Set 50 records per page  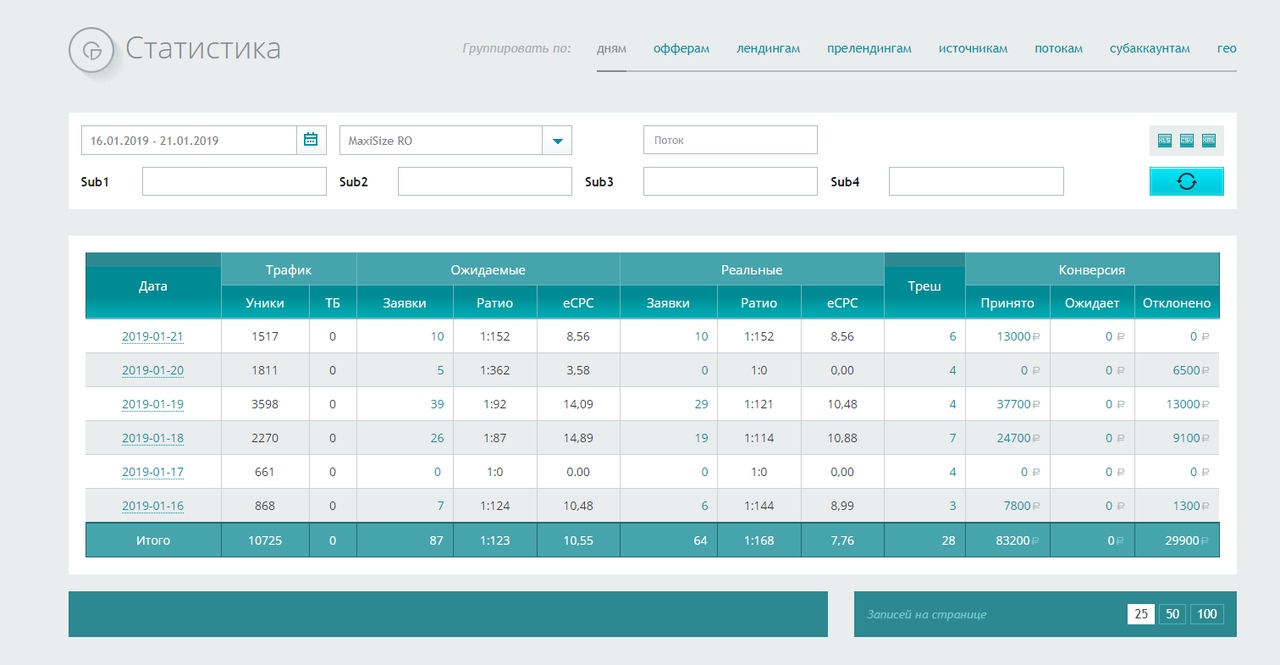(1172, 614)
